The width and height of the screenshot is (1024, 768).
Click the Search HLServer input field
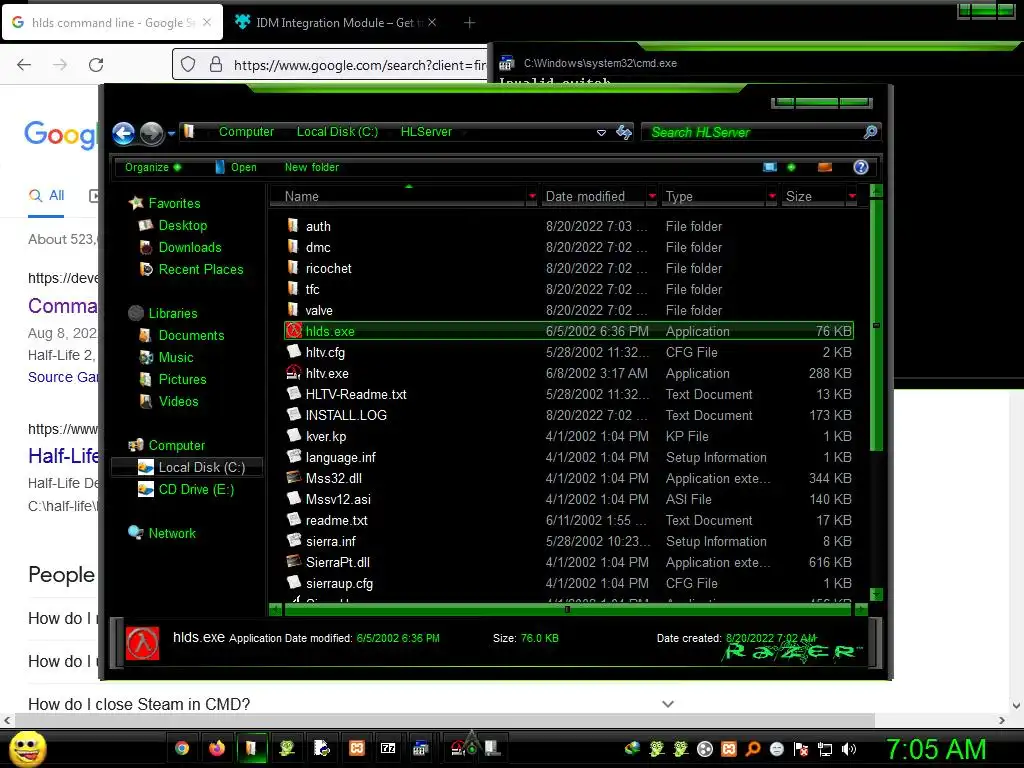[754, 133]
